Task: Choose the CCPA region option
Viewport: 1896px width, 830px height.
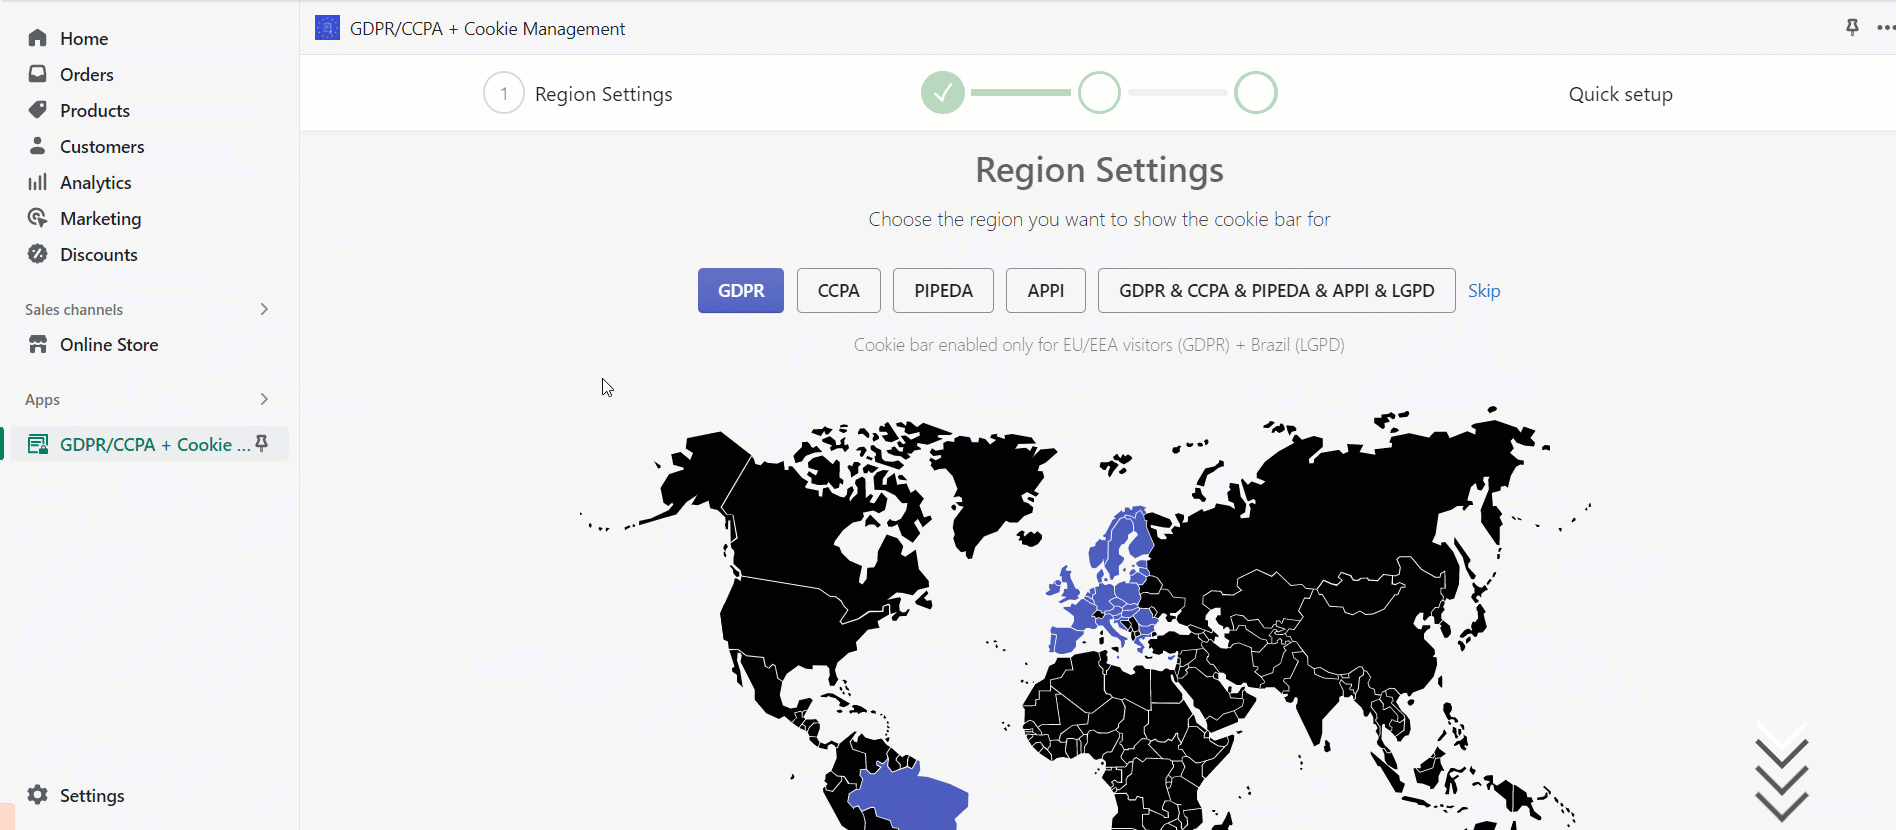Action: point(839,291)
